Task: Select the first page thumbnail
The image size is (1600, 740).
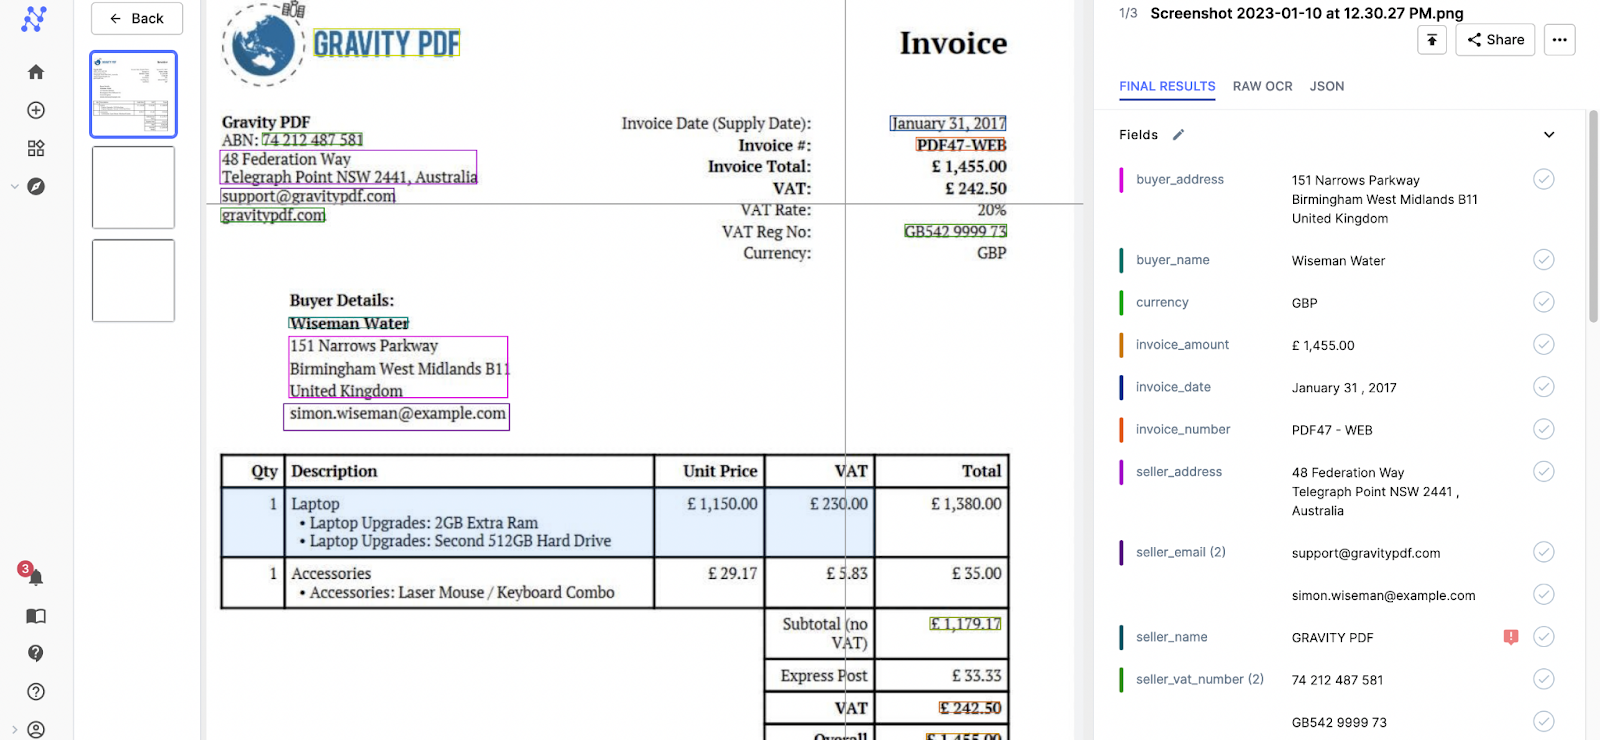Action: 133,94
